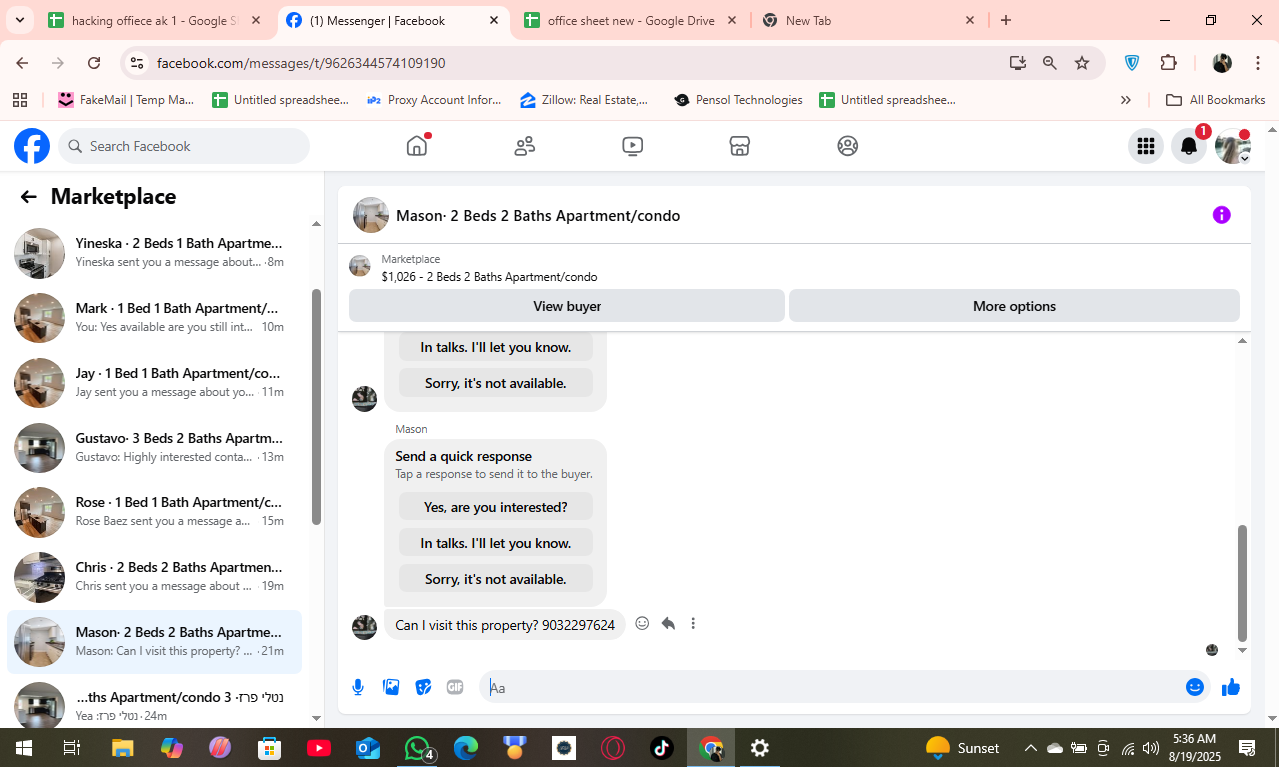This screenshot has height=767, width=1279.
Task: Click the conversation list scrollbar
Action: (x=316, y=407)
